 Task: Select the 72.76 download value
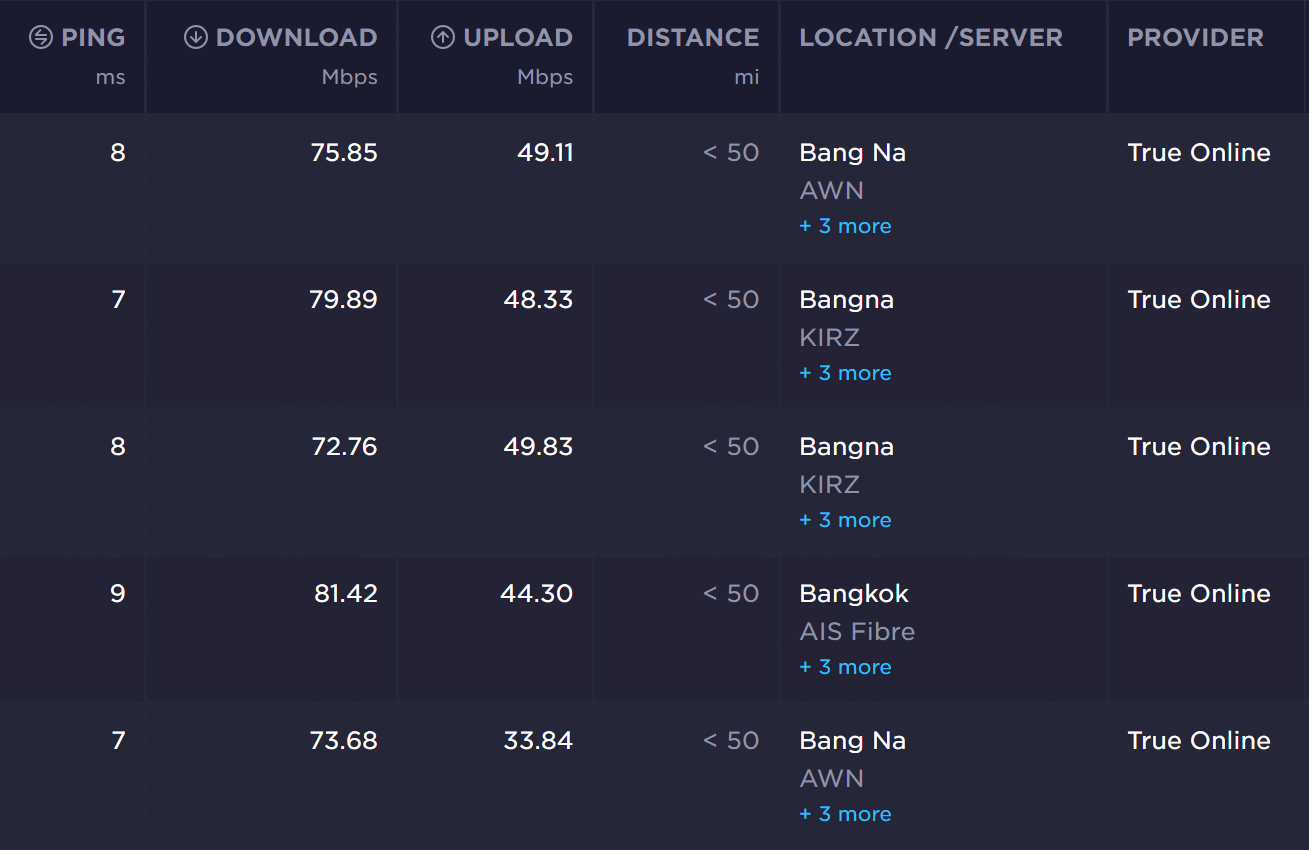tap(345, 447)
